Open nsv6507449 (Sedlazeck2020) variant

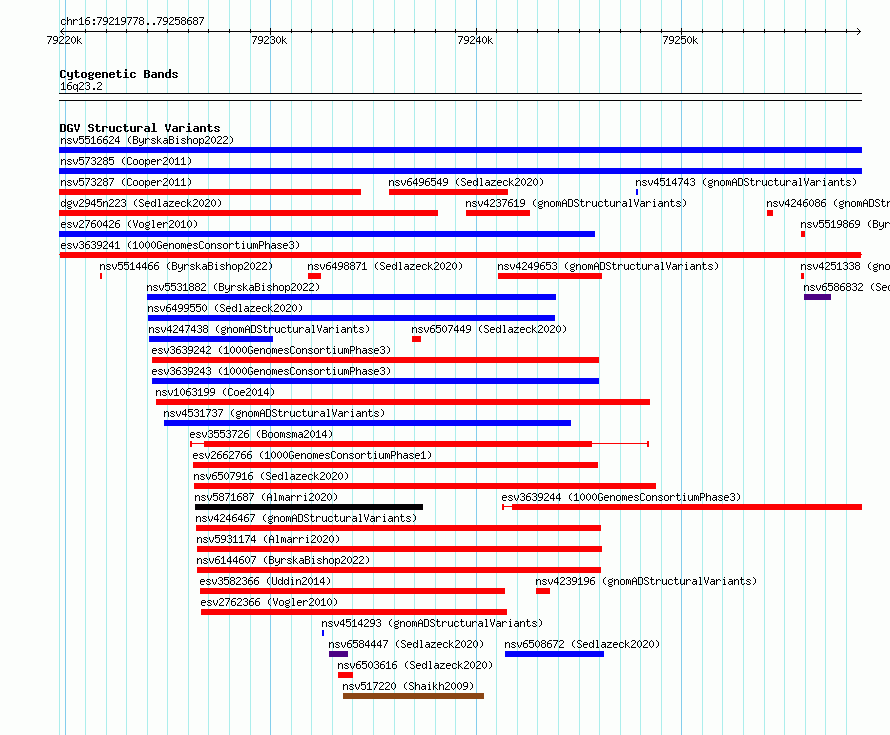pyautogui.click(x=489, y=329)
